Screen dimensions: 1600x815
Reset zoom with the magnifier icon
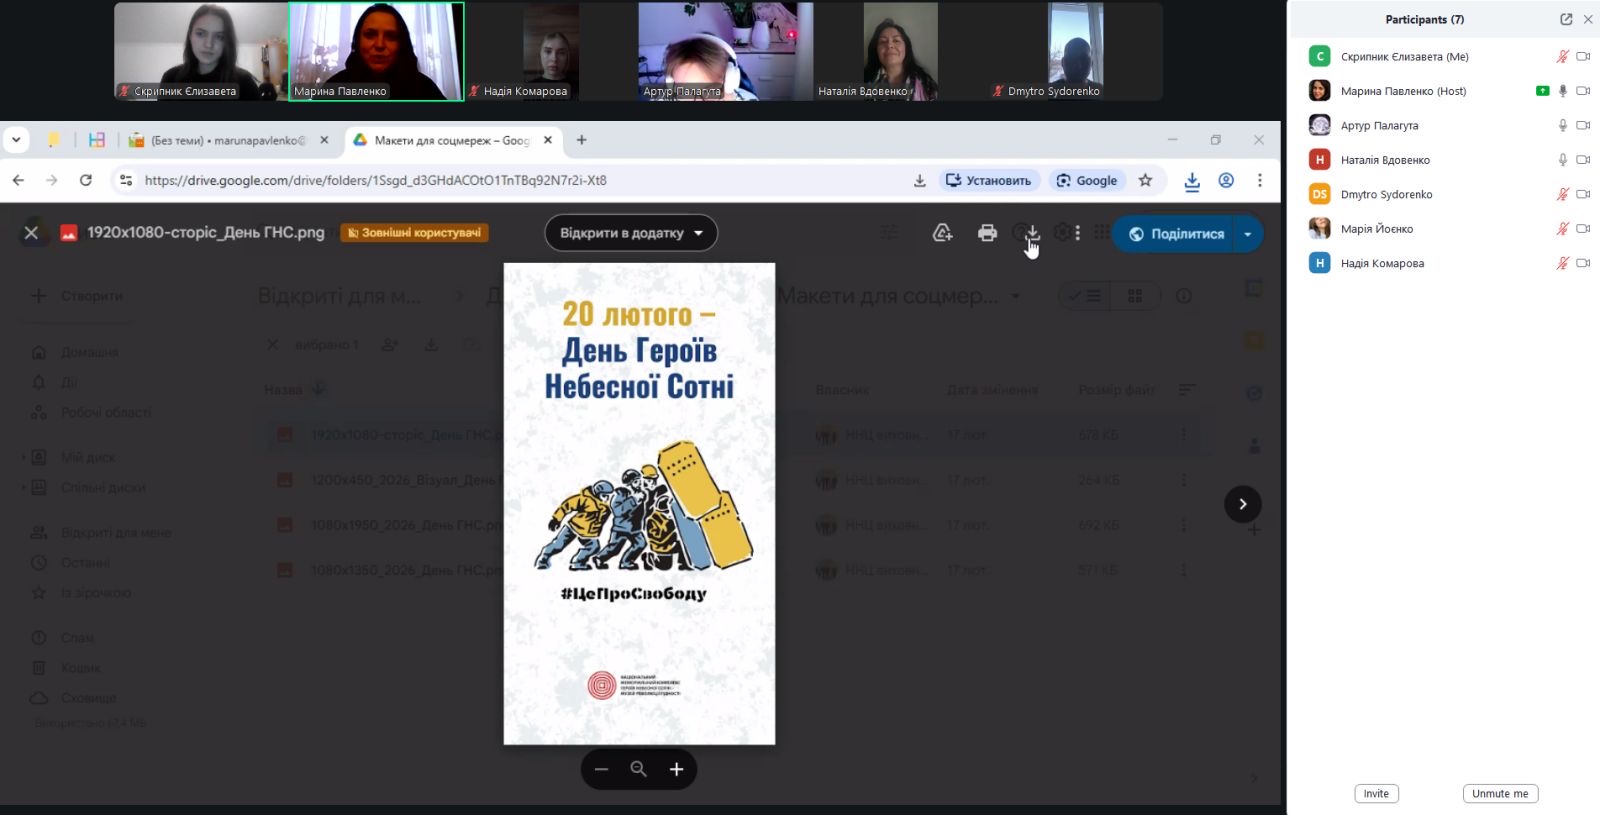pos(638,769)
